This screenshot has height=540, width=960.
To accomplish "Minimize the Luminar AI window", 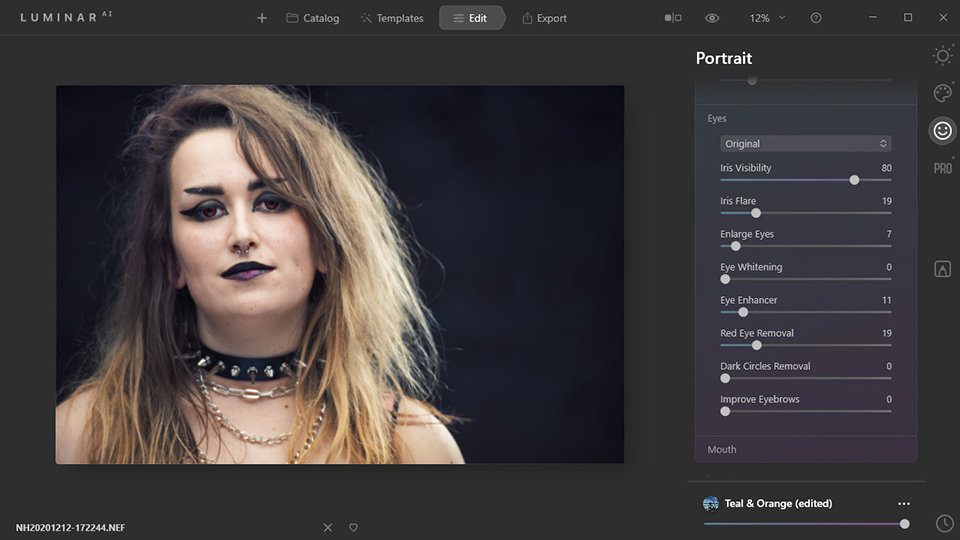I will coord(872,18).
